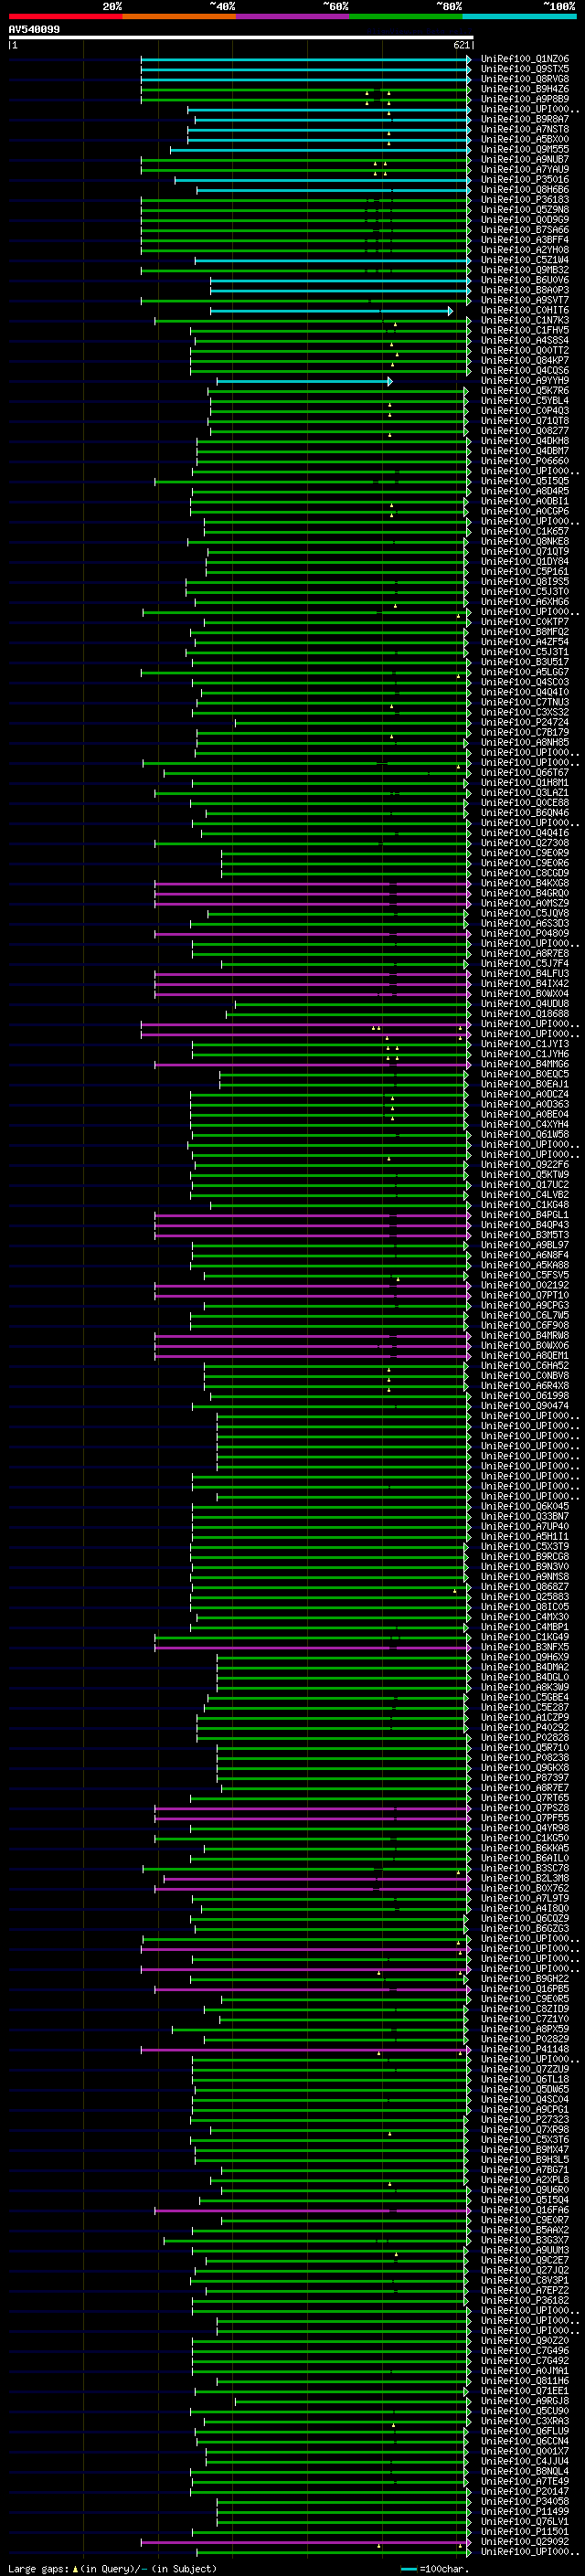Screen dimensions: 585x2576
Task: Select hit UniRef100_A7NST8
Action: 525,129
